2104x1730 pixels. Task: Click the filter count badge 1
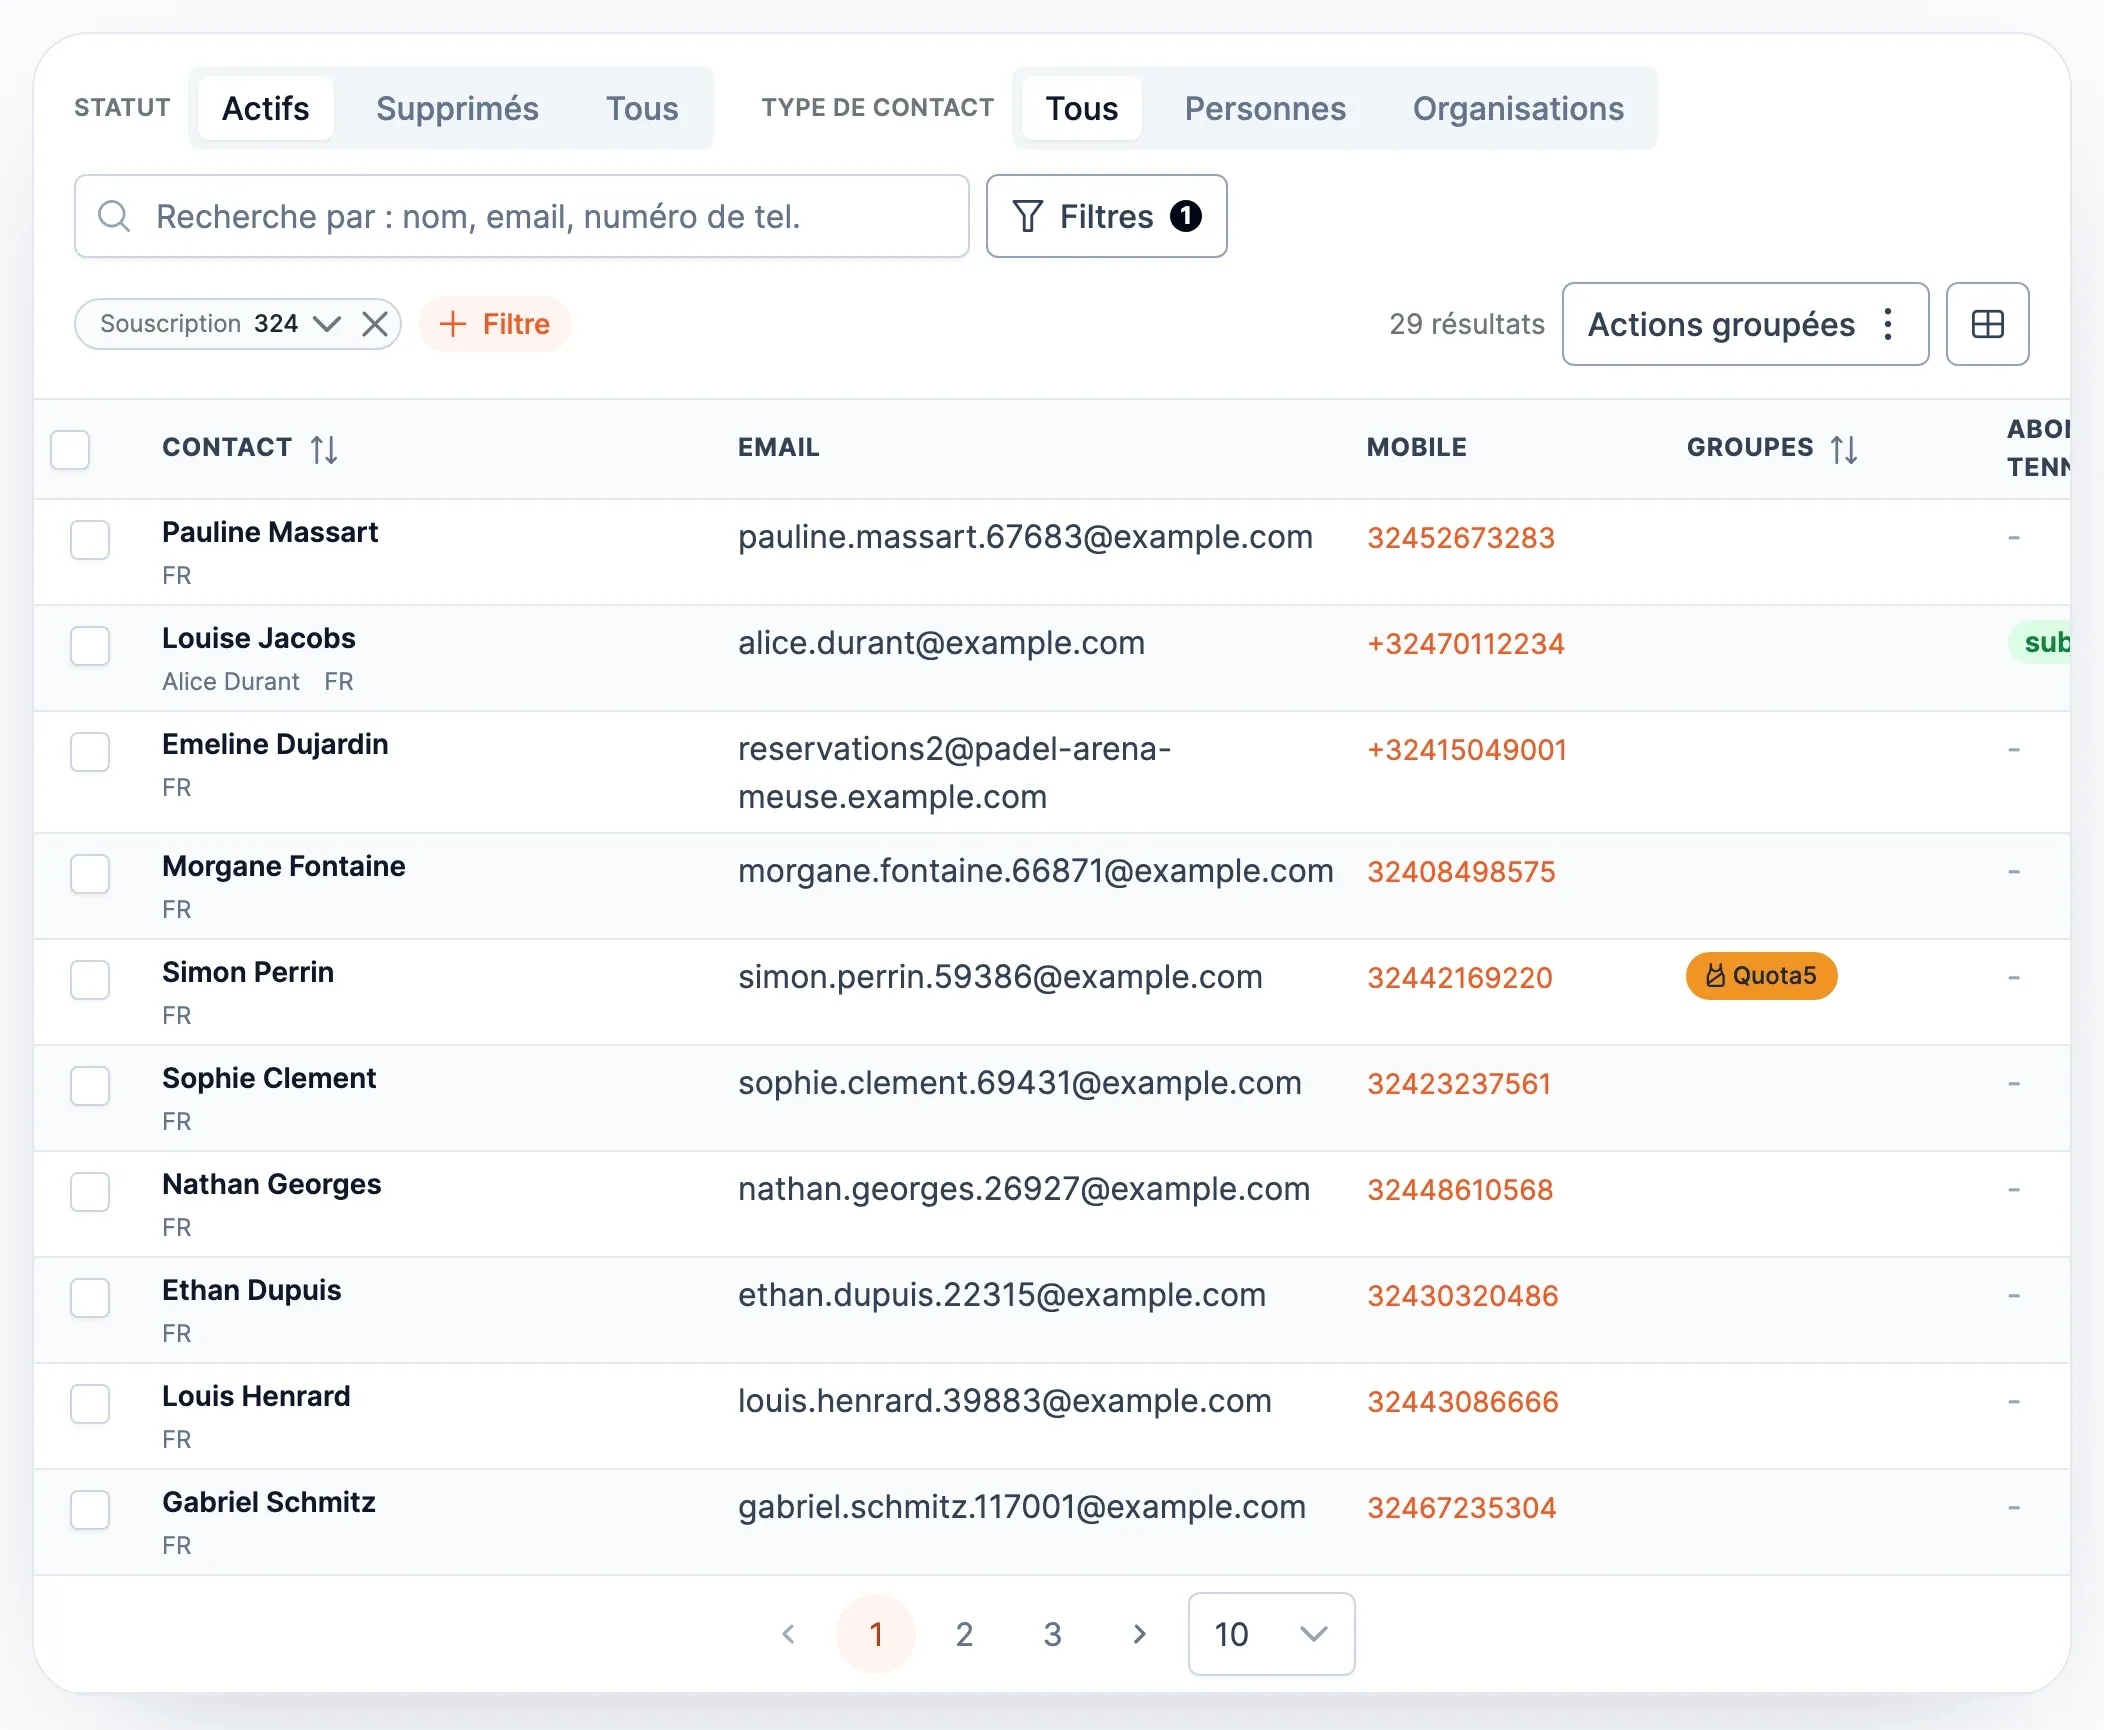(x=1186, y=216)
